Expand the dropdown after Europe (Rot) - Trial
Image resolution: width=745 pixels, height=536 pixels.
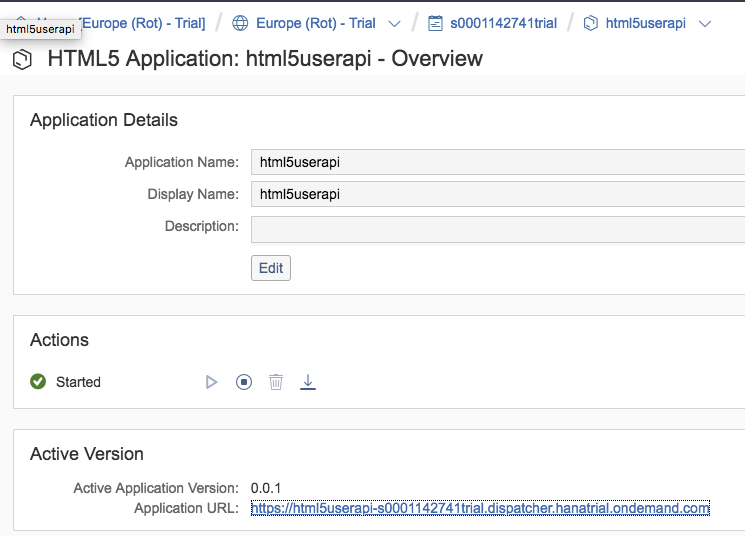pyautogui.click(x=394, y=23)
